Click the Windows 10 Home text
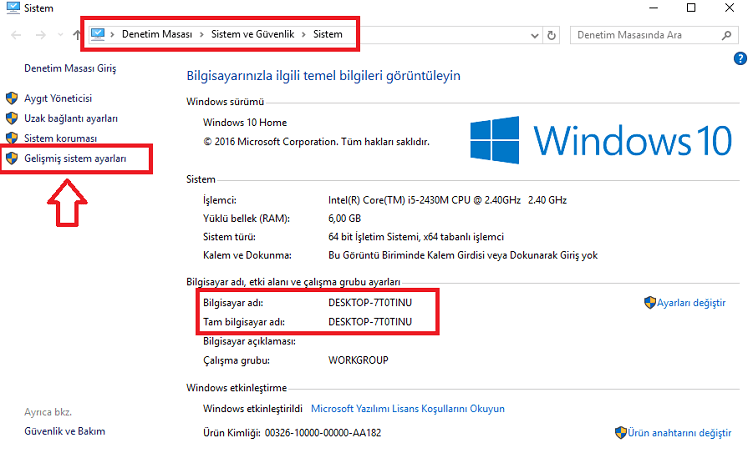The width and height of the screenshot is (748, 453). point(245,123)
